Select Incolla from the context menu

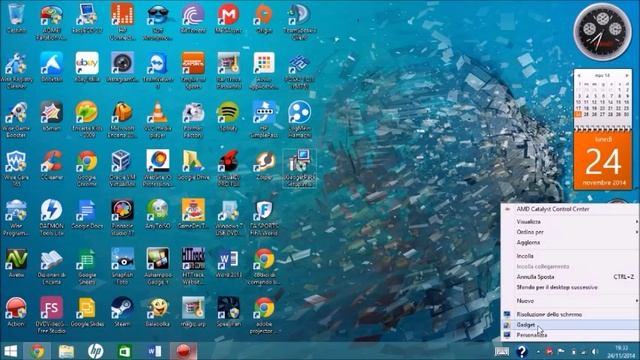(x=570, y=256)
